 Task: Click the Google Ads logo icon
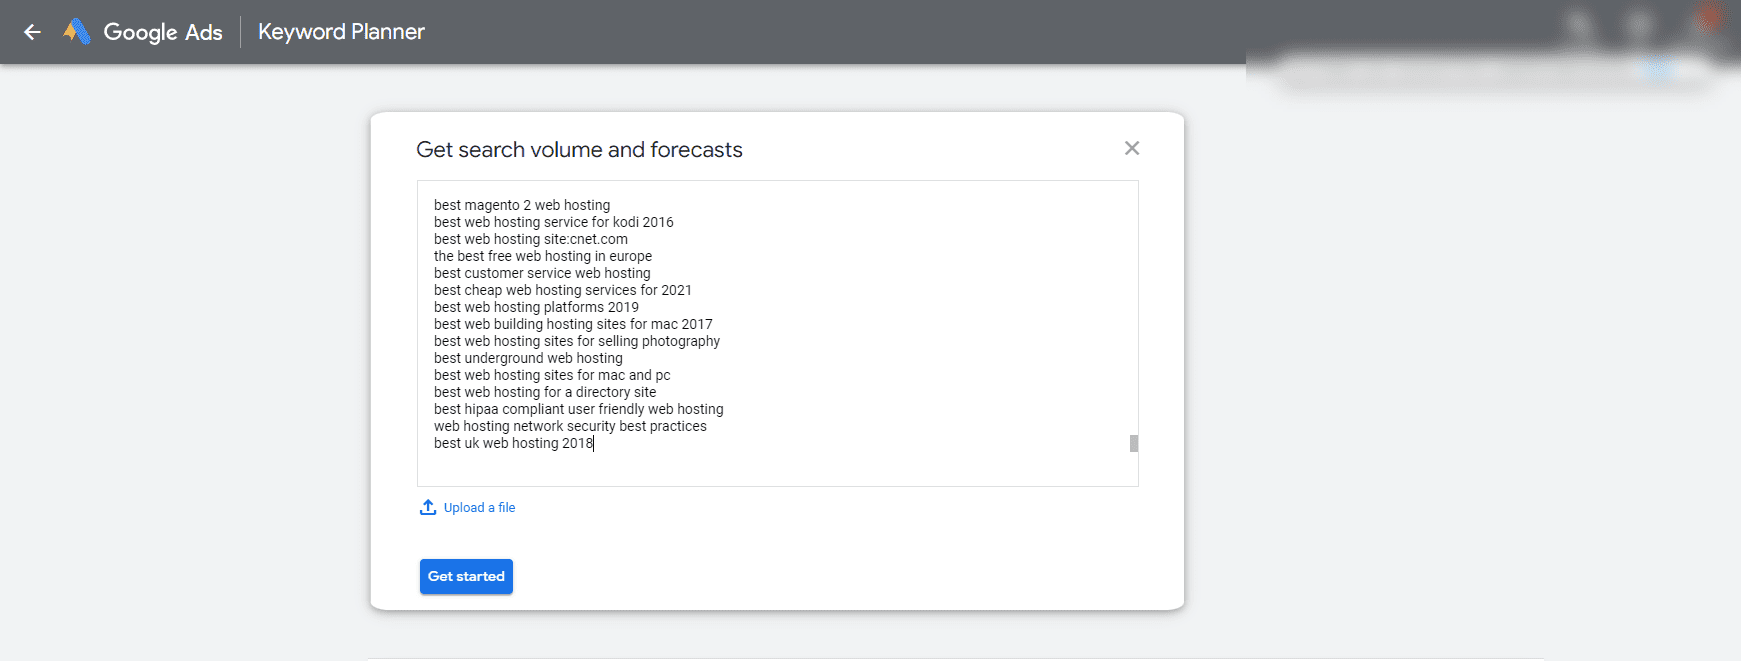pos(77,32)
